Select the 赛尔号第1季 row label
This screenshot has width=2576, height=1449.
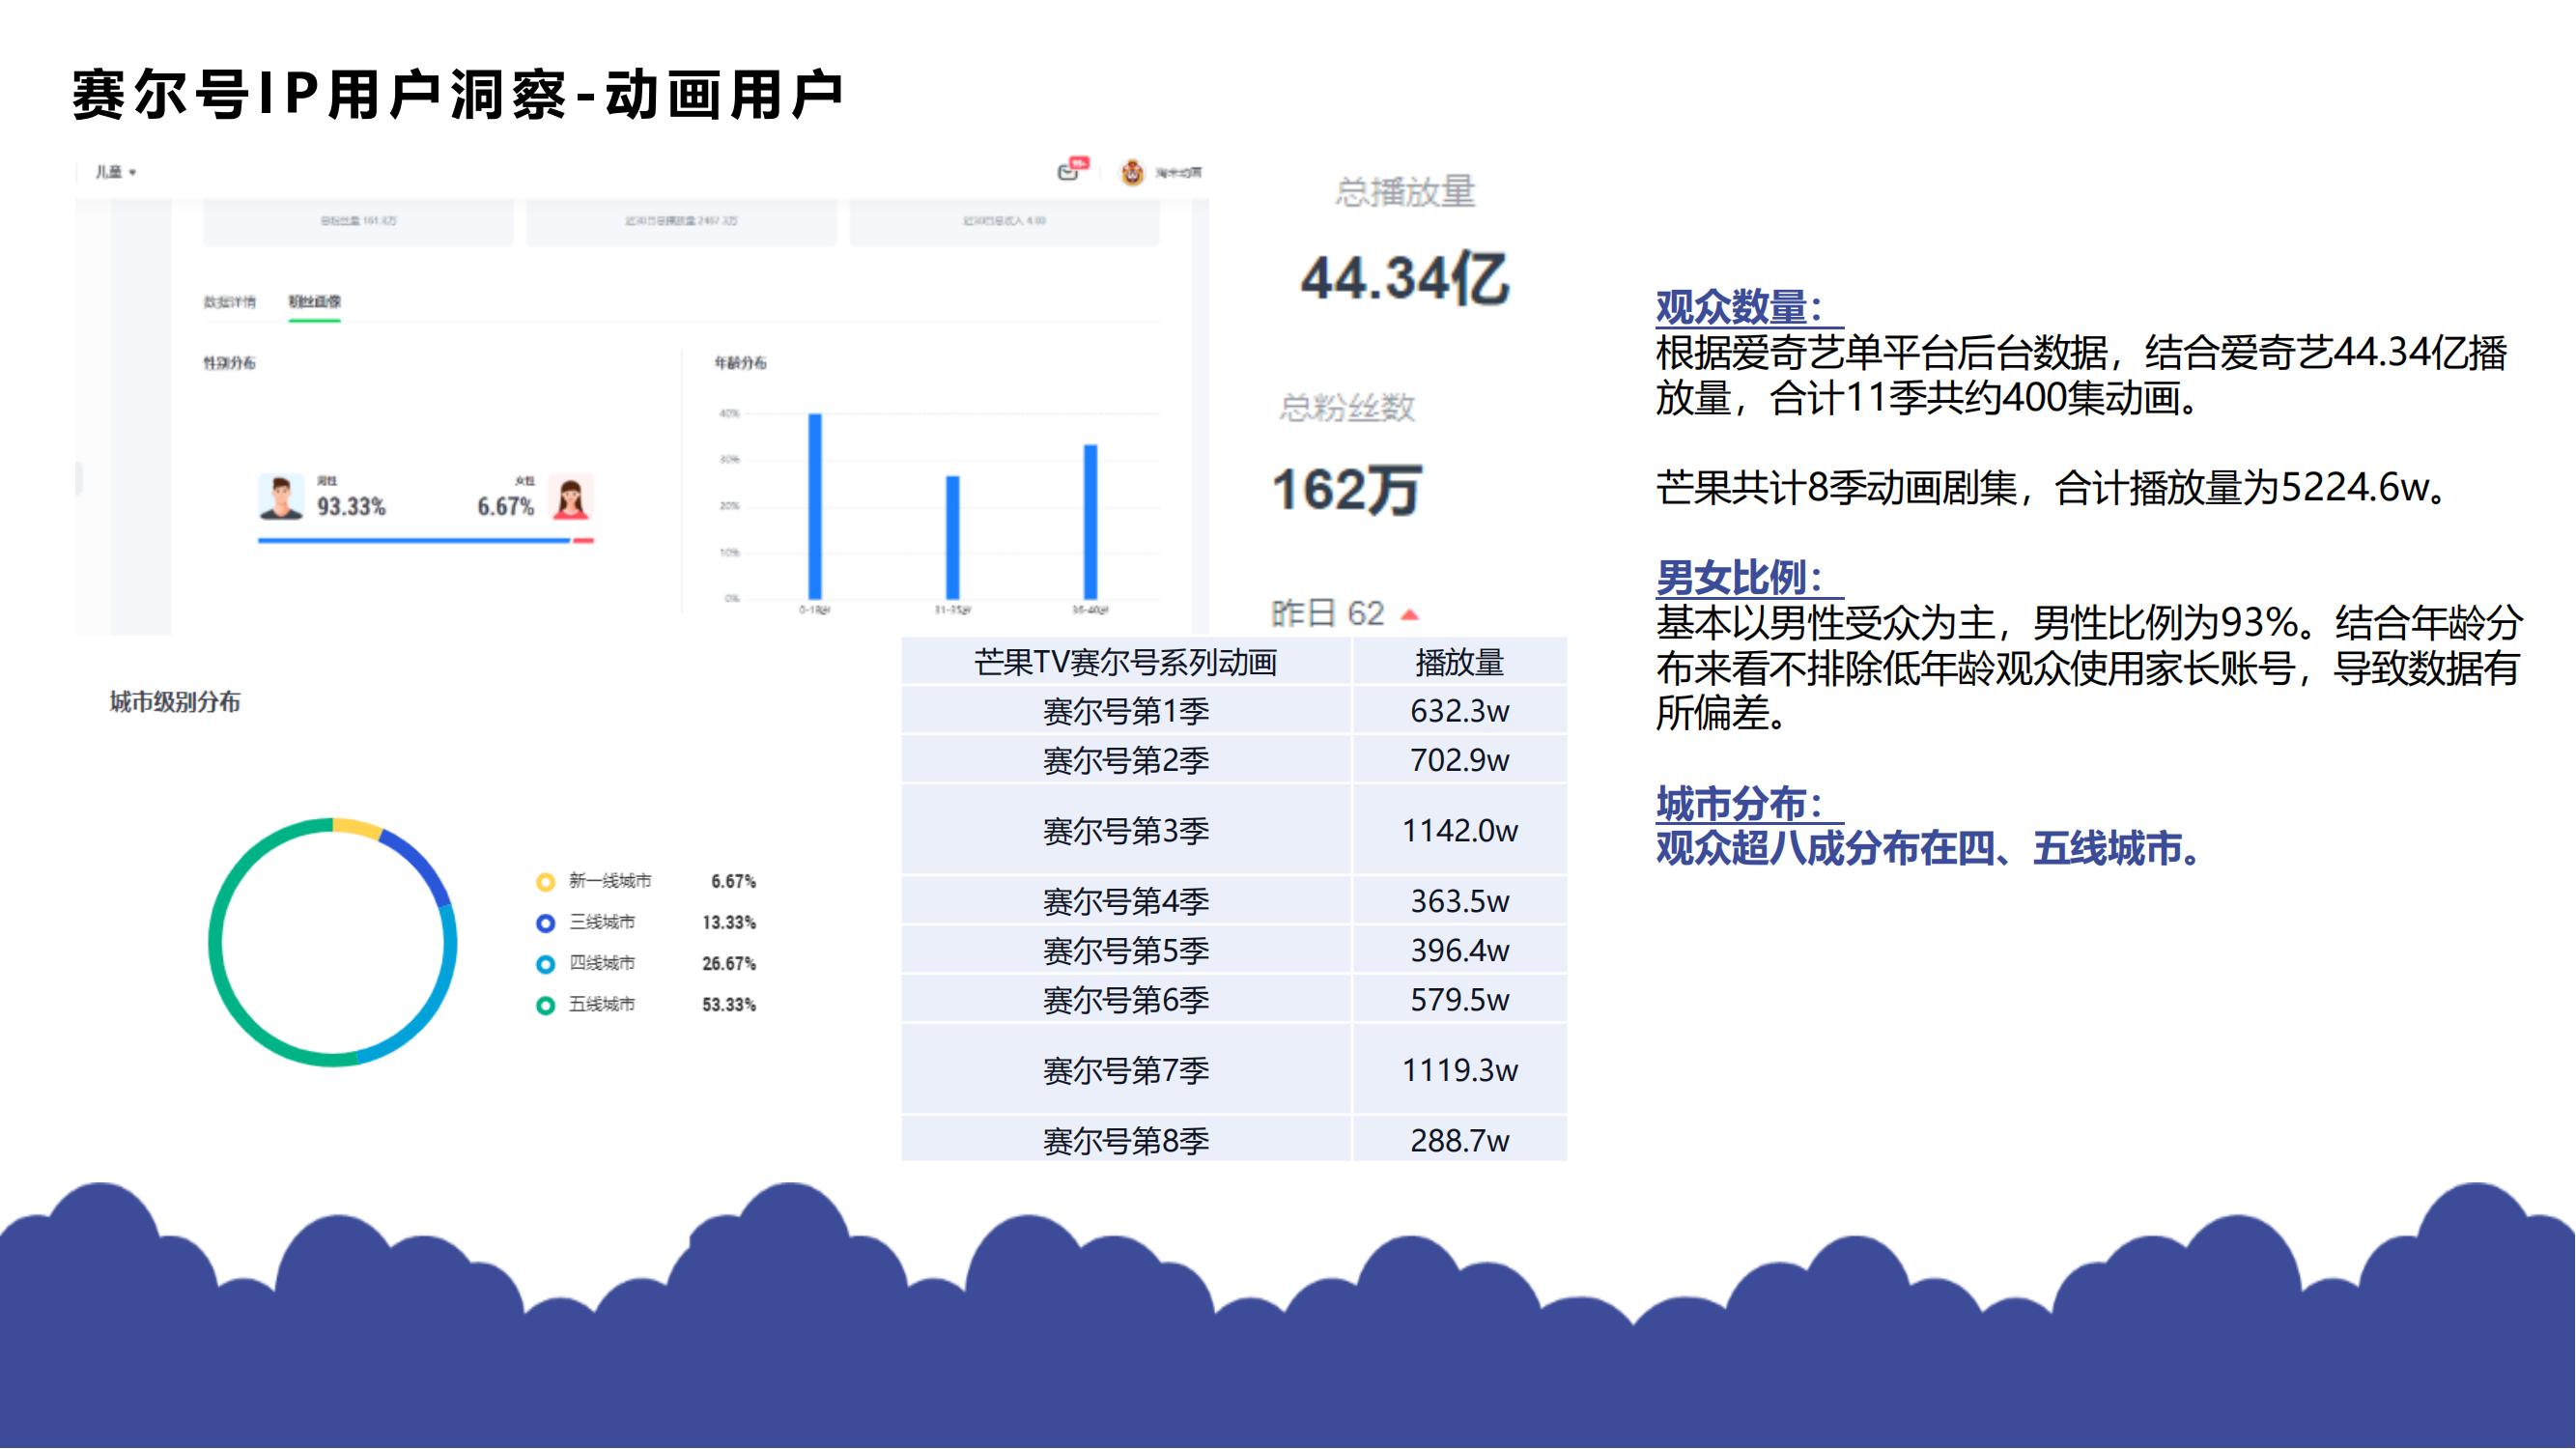[x=1126, y=711]
